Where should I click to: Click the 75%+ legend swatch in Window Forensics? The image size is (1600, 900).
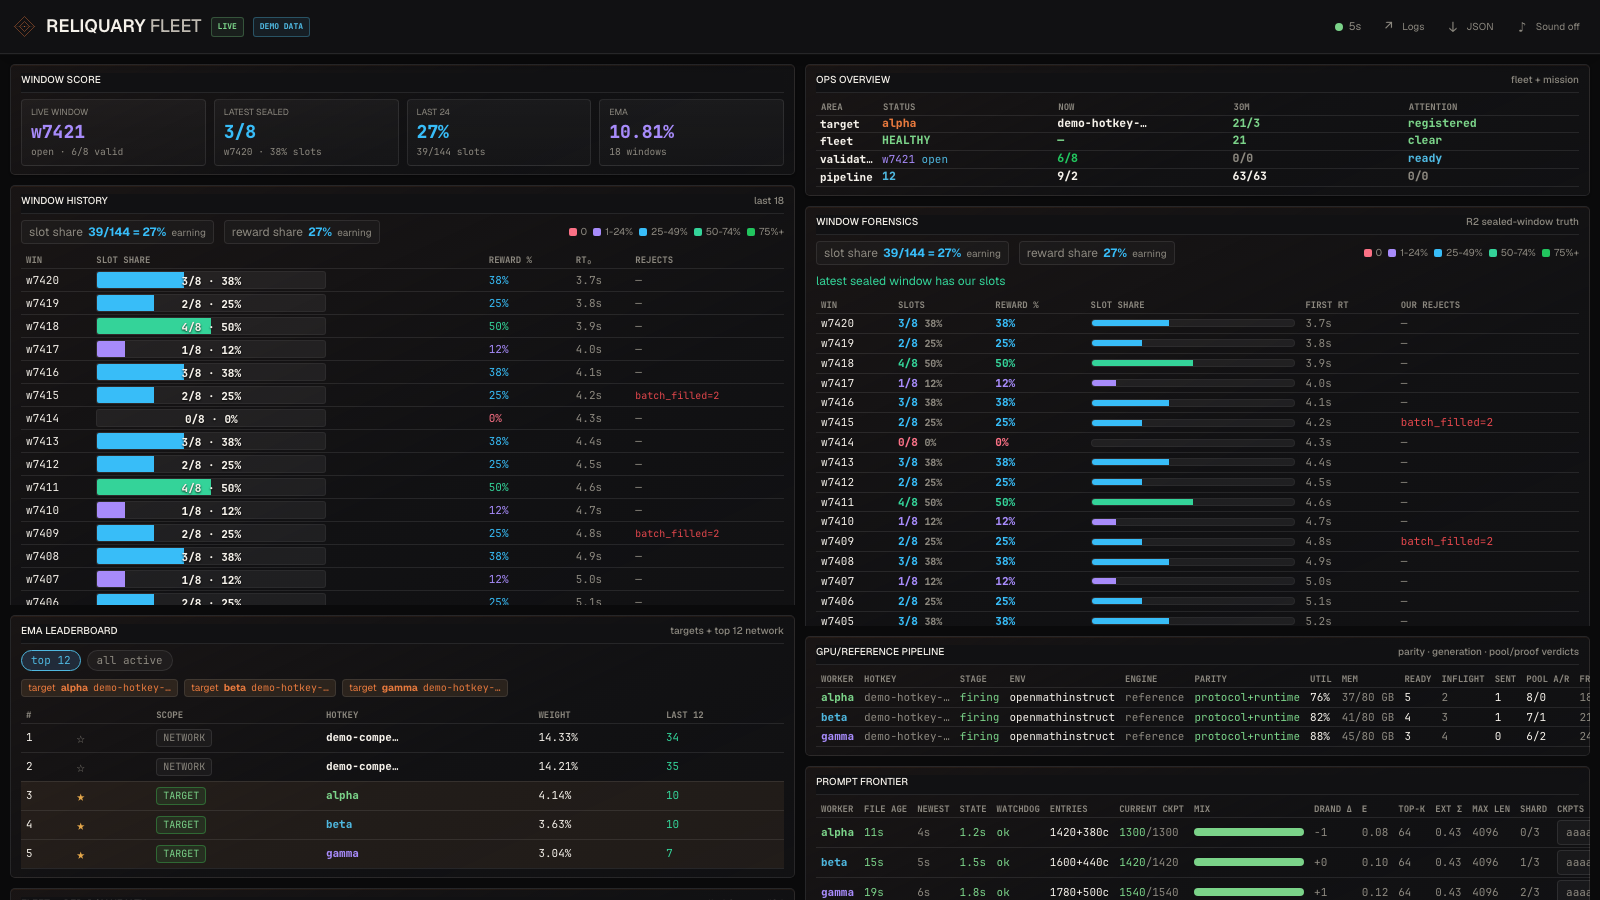point(1546,253)
